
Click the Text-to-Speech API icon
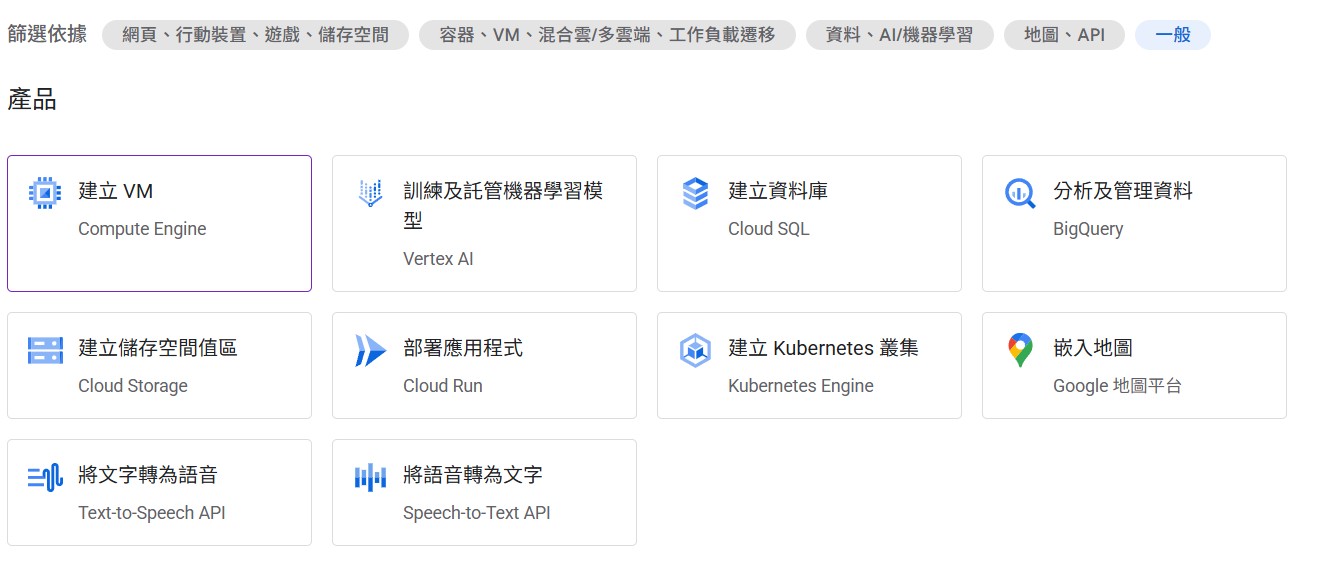(x=45, y=477)
